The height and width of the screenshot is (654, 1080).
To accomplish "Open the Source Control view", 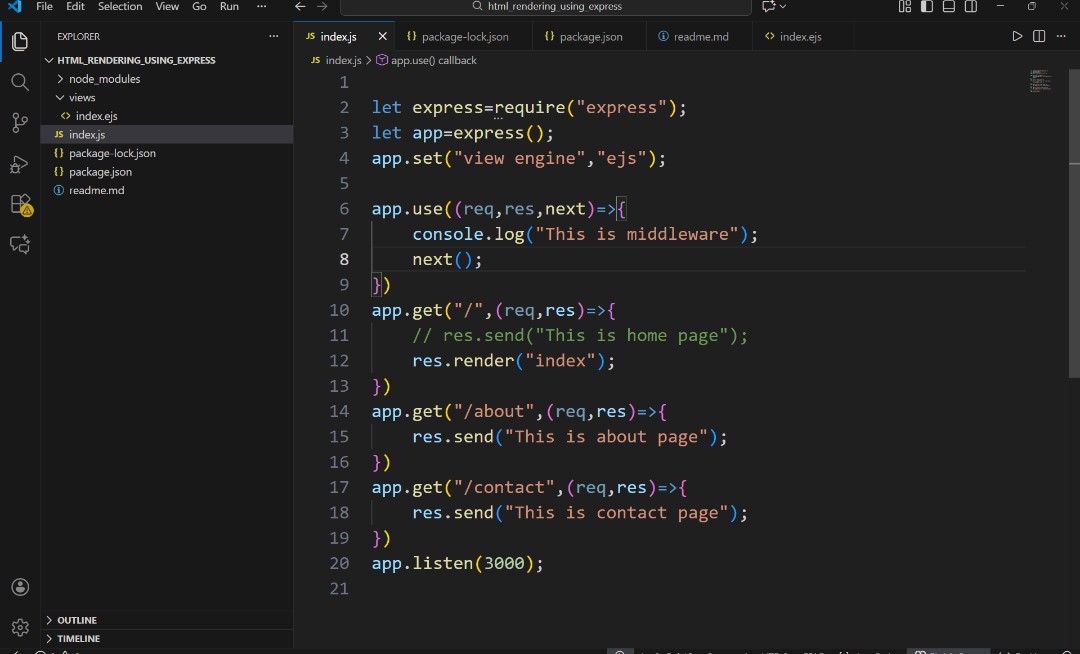I will click(20, 123).
